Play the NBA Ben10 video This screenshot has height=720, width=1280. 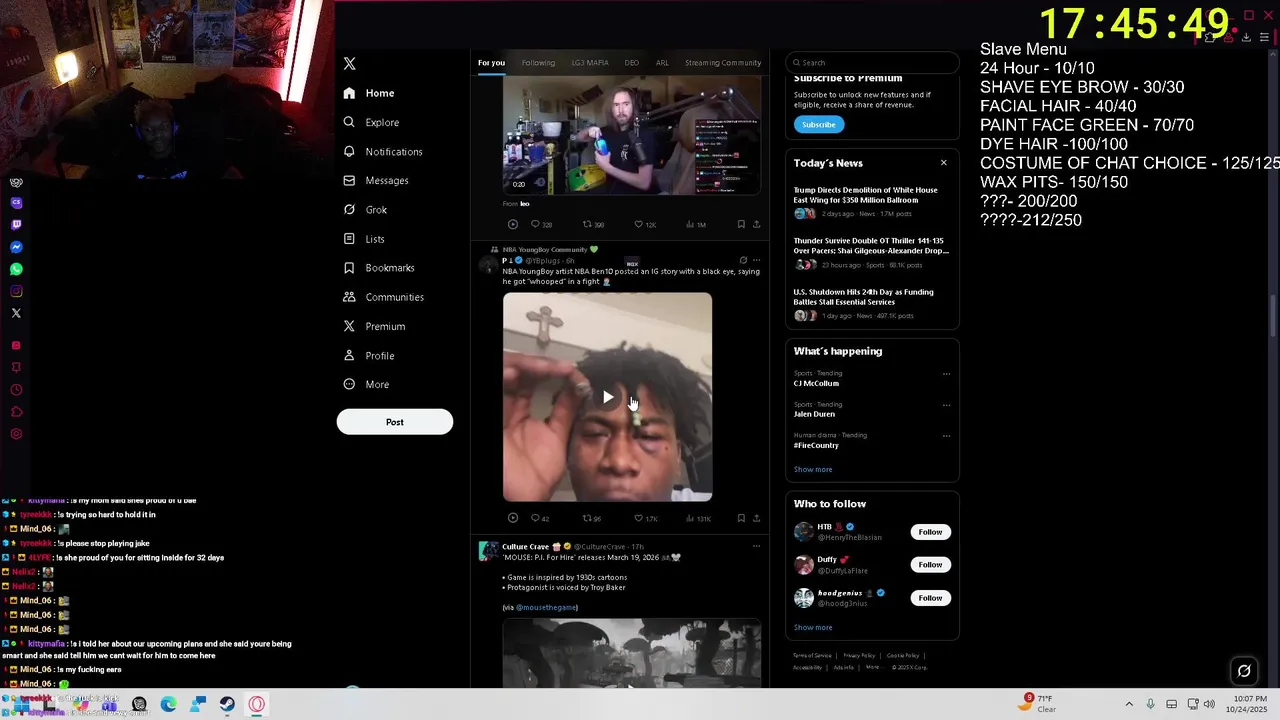coord(608,397)
